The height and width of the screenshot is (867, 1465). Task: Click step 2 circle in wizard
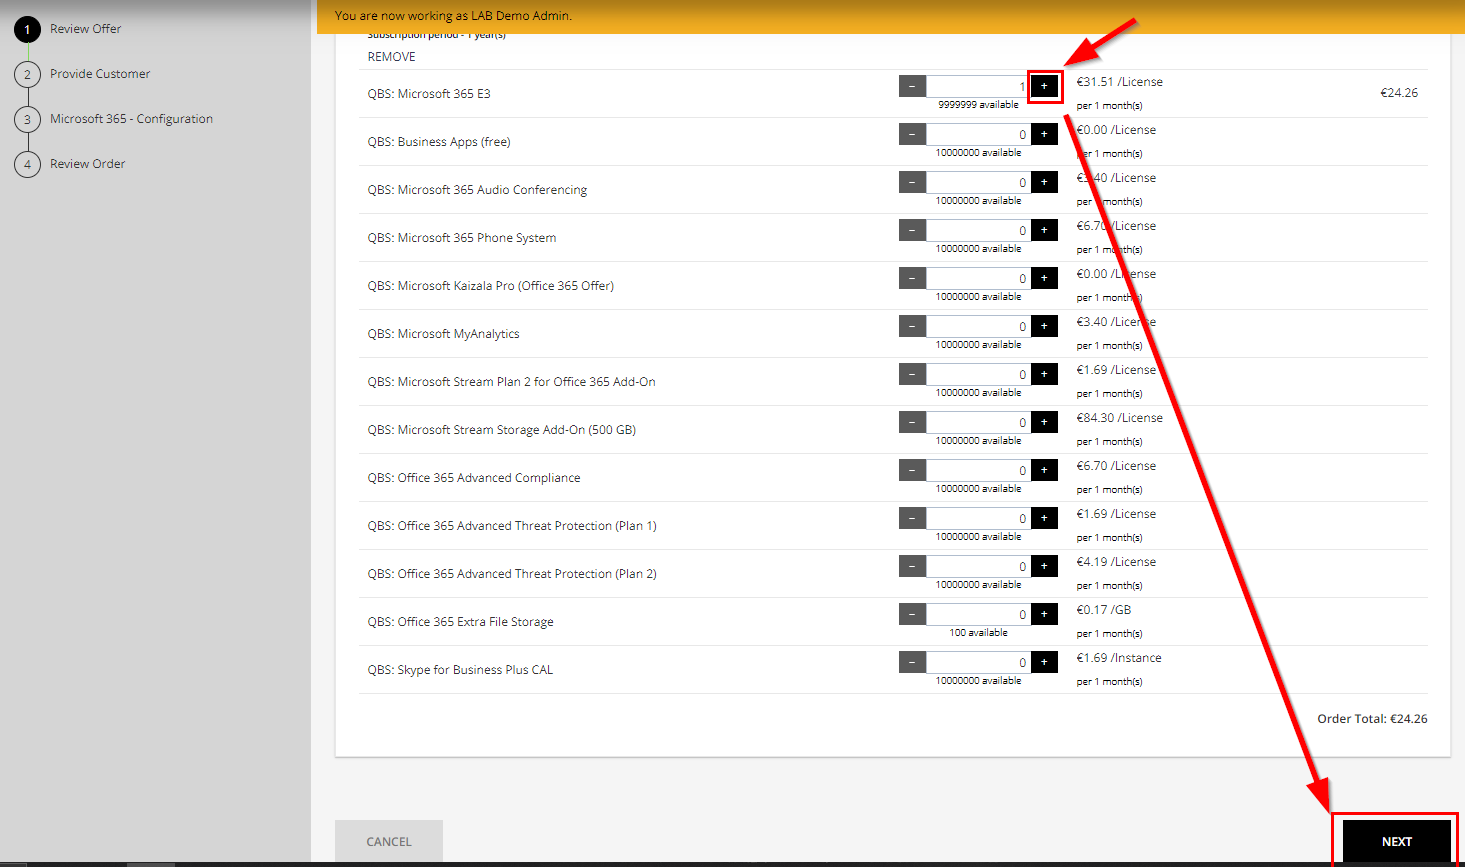click(27, 74)
